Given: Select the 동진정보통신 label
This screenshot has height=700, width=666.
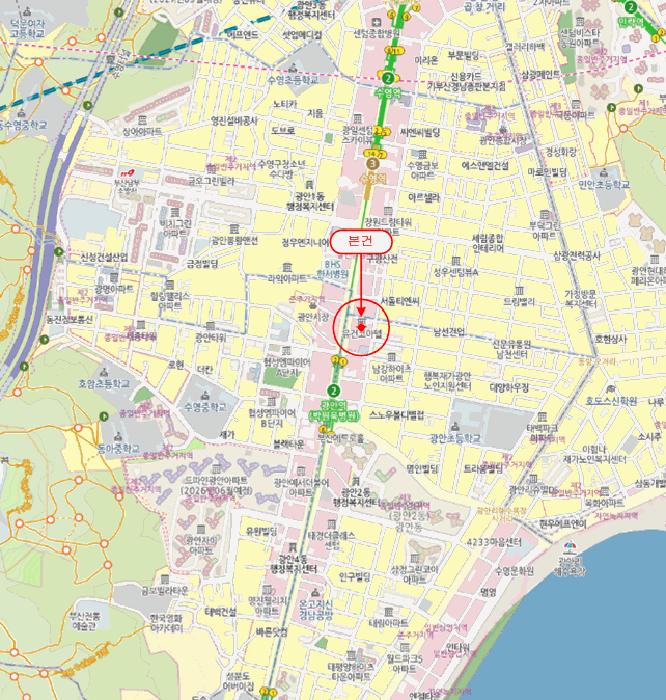Looking at the screenshot, I should tap(70, 320).
